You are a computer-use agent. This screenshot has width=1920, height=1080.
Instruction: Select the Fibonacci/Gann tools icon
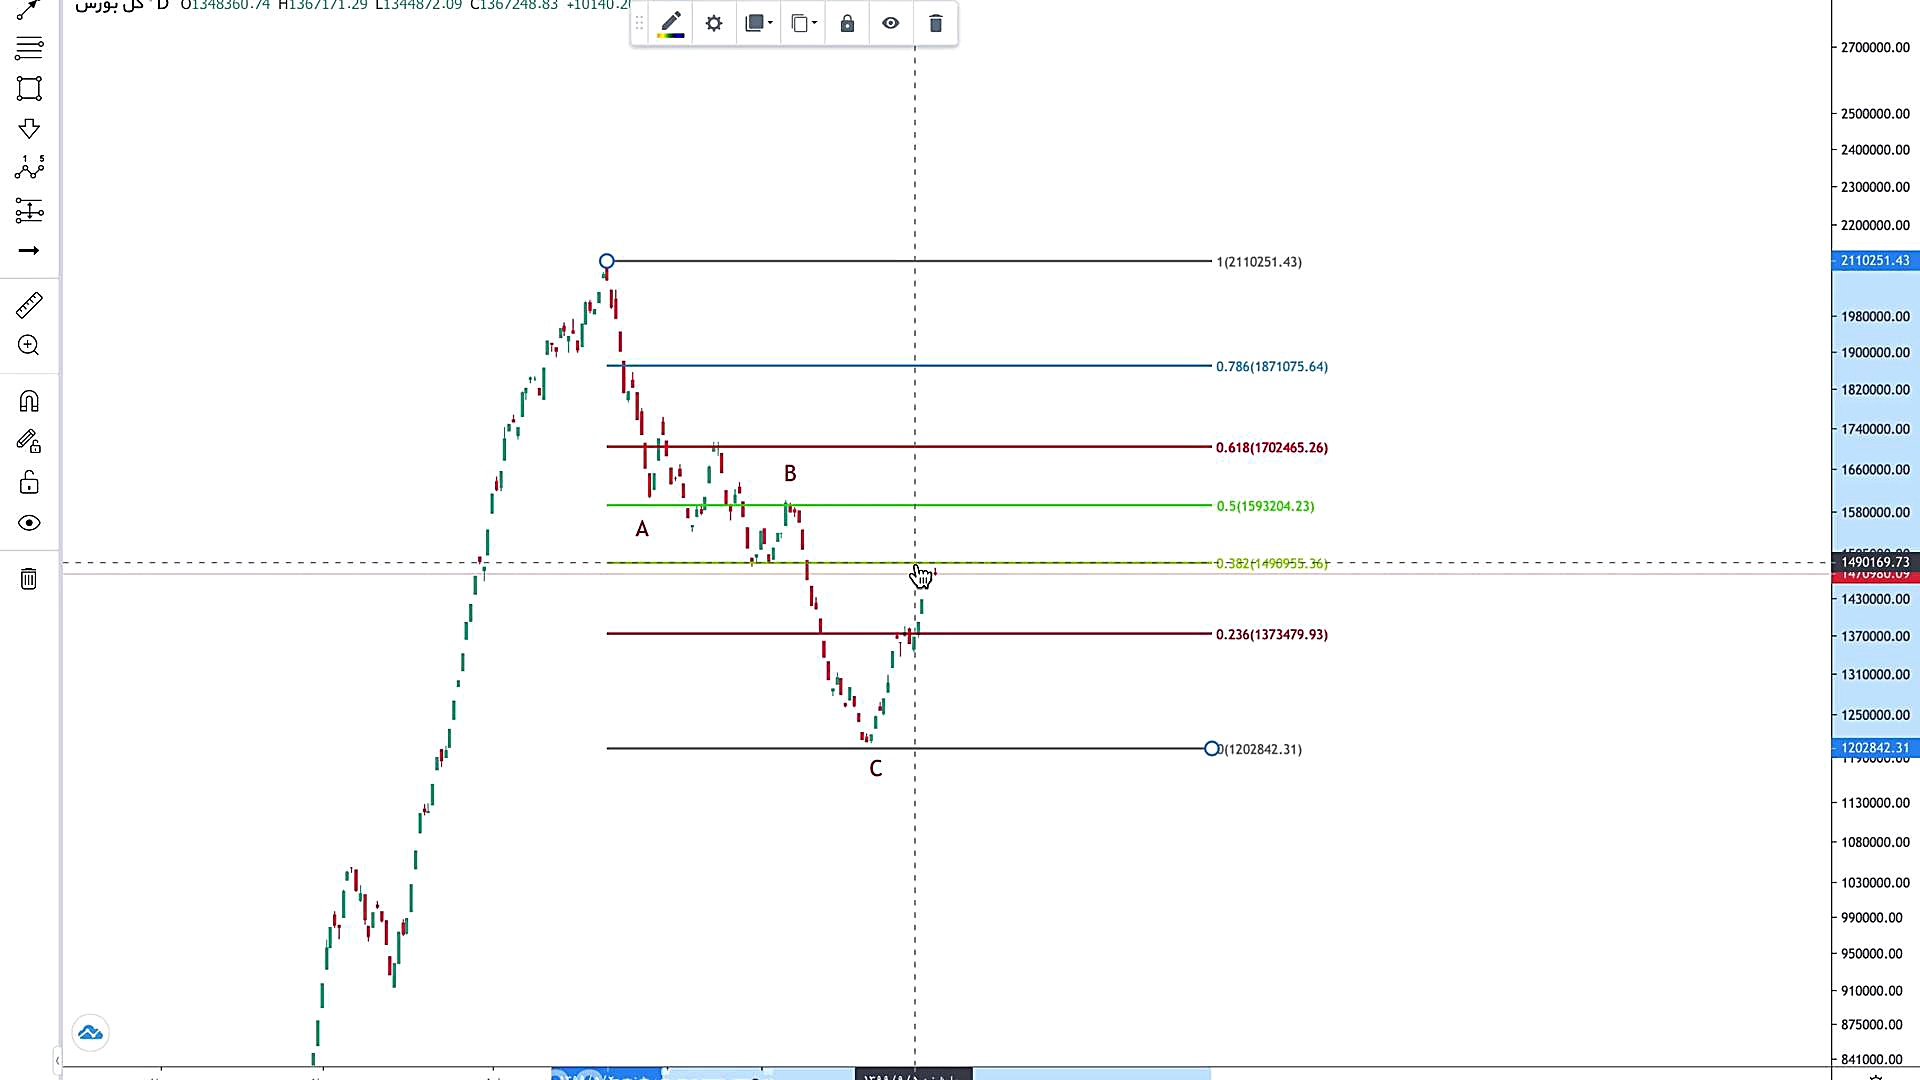(29, 47)
